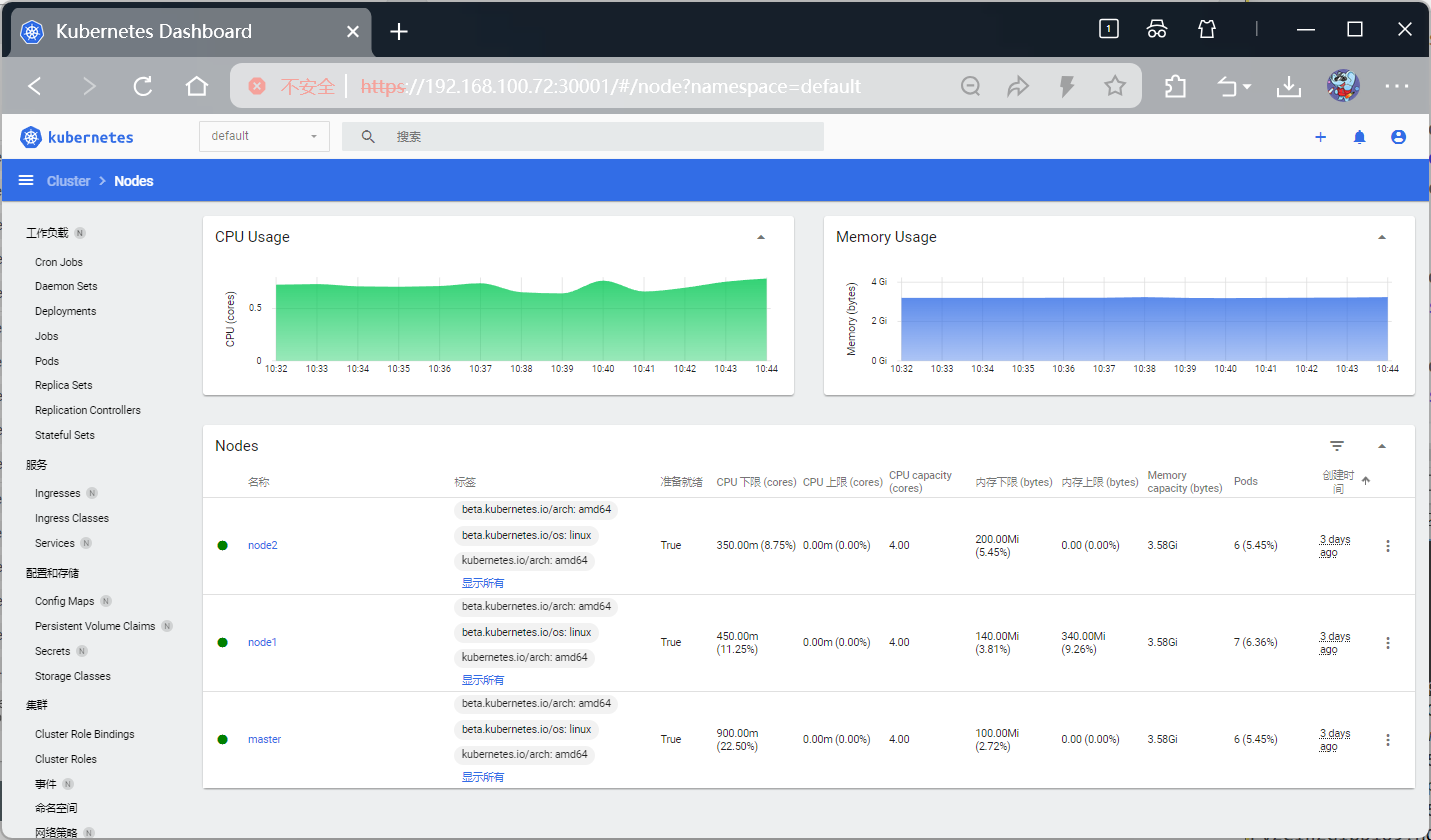Open the node2 details link
The height and width of the screenshot is (840, 1431).
point(263,545)
